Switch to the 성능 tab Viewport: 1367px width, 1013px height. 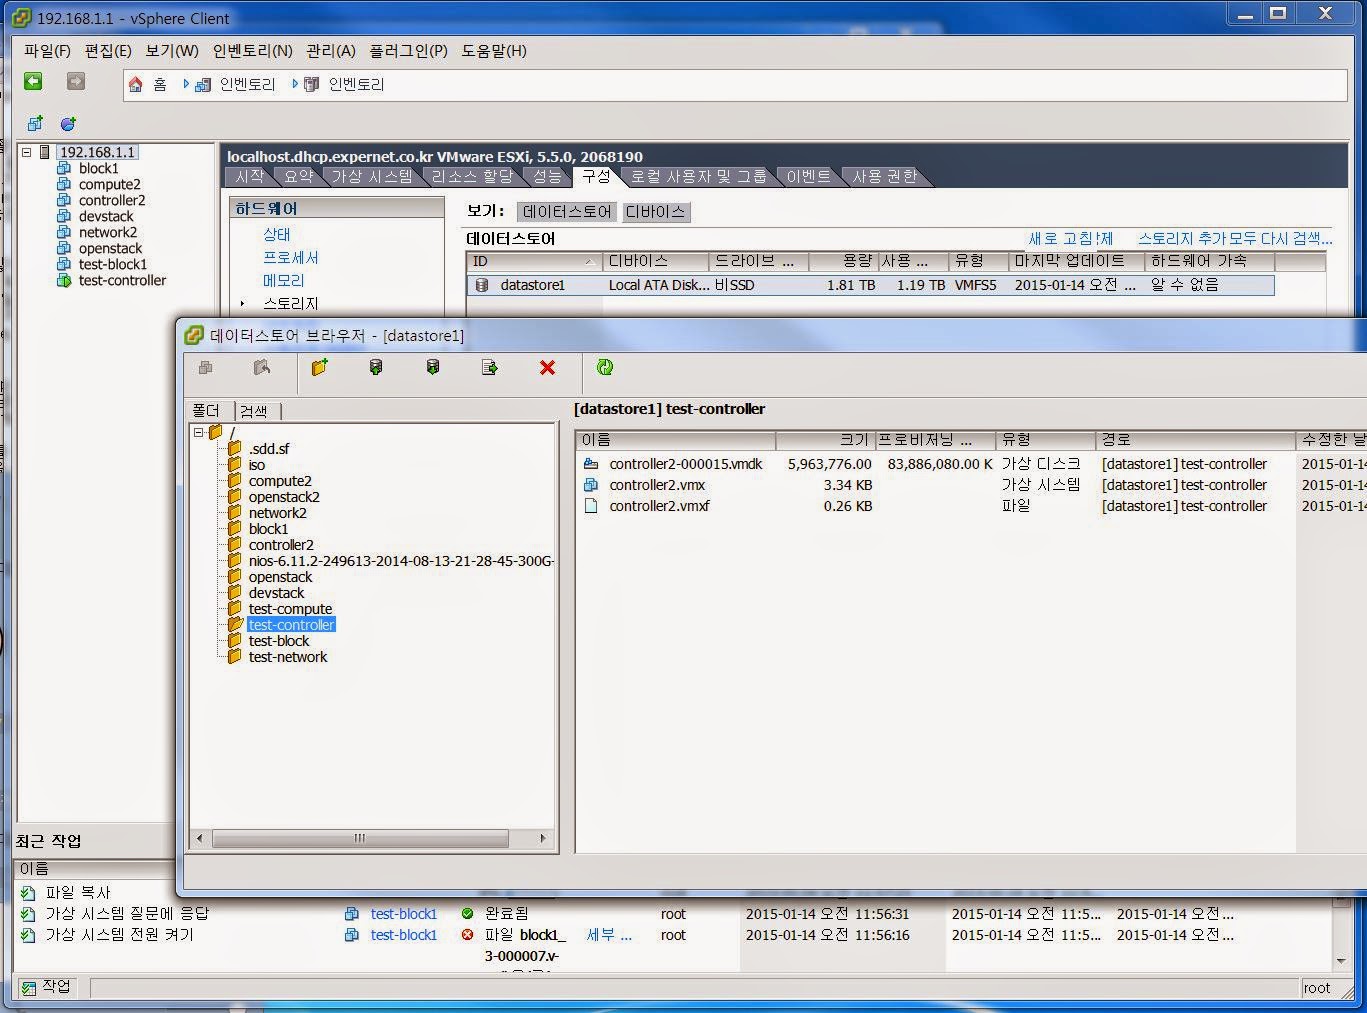[547, 177]
